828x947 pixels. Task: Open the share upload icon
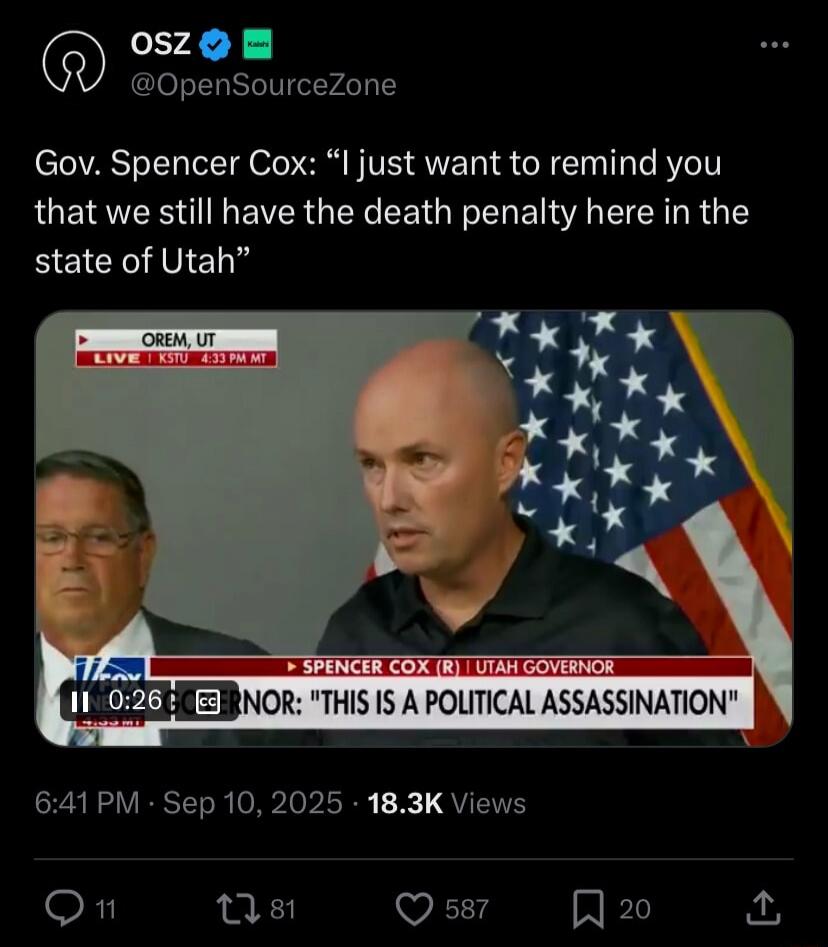pos(763,908)
